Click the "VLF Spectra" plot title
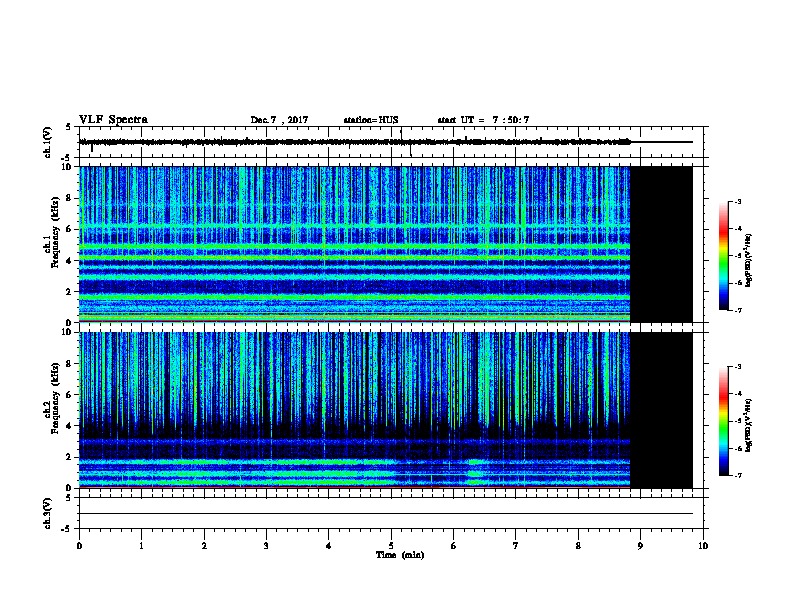This screenshot has width=792, height=612. tap(113, 120)
